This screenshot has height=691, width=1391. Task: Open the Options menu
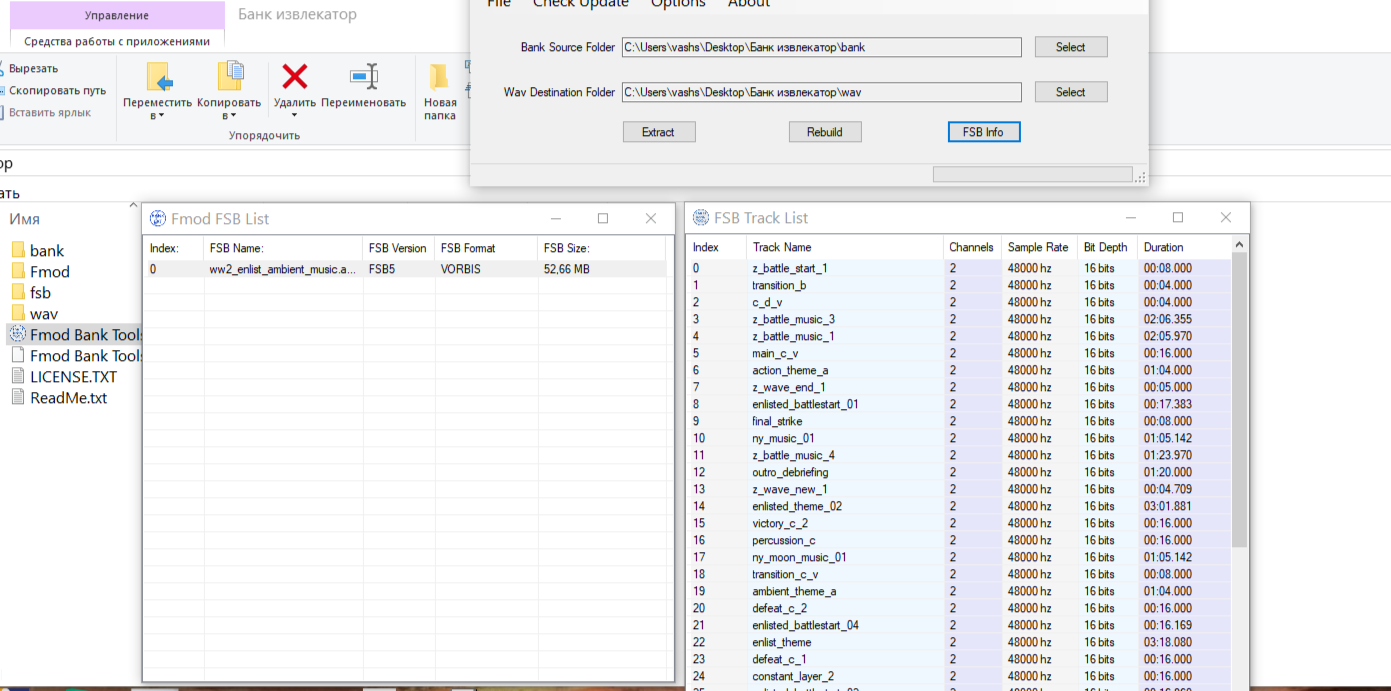[678, 5]
